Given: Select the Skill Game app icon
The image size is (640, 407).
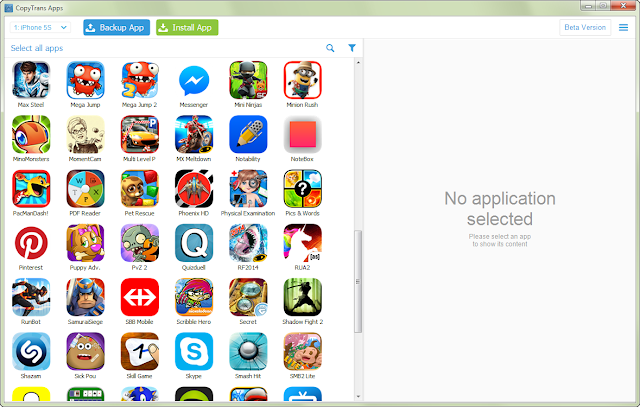Looking at the screenshot, I should point(140,351).
